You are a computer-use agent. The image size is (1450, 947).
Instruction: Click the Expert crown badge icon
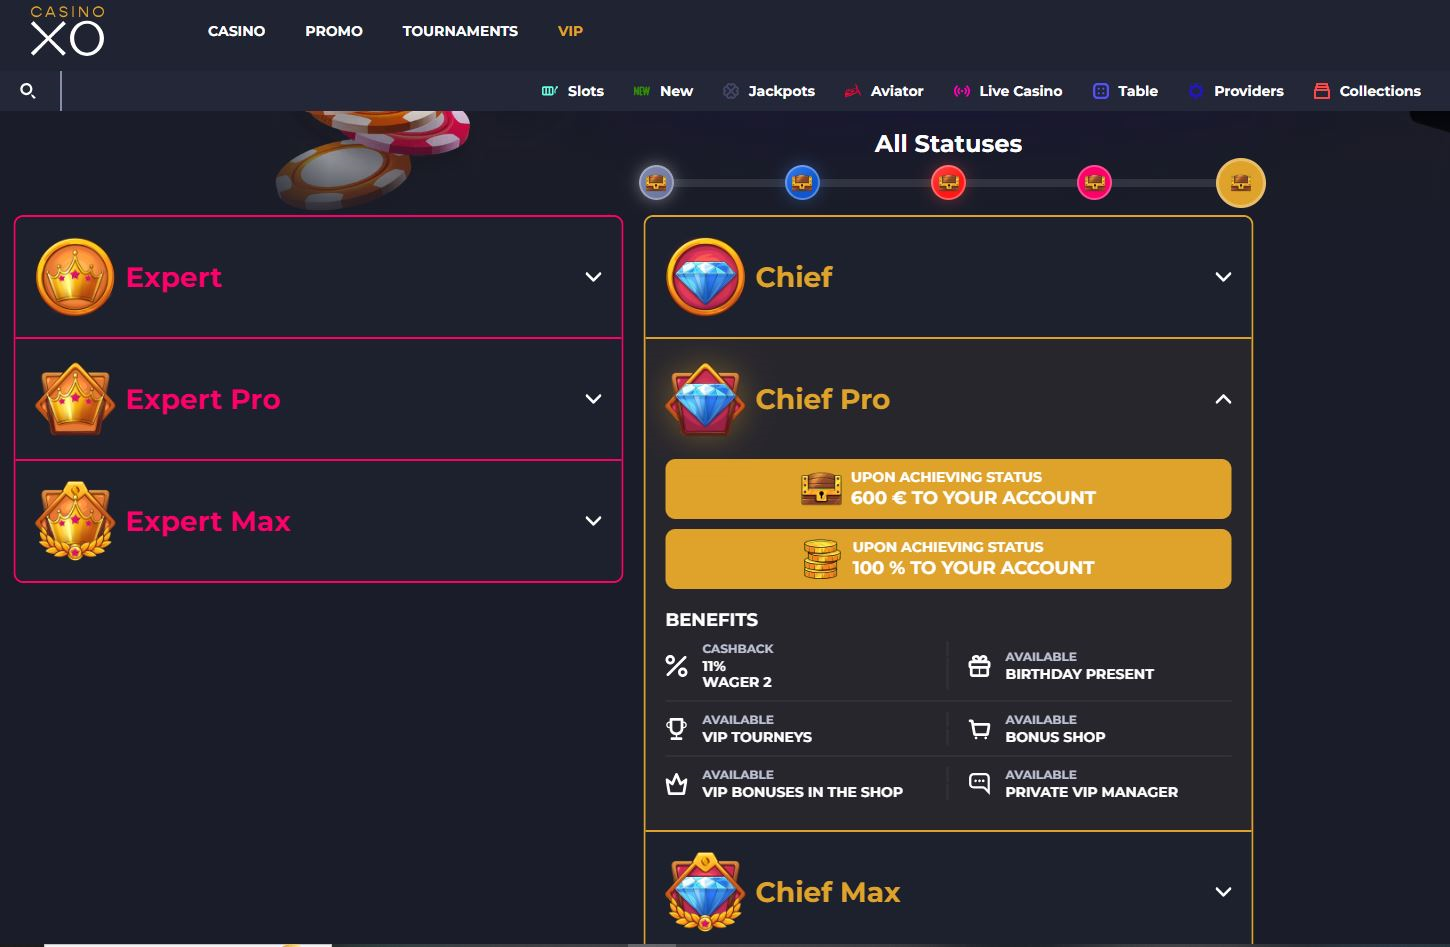[75, 277]
